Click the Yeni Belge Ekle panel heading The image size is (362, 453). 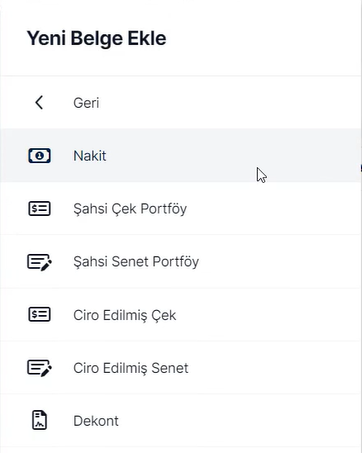[x=97, y=38]
